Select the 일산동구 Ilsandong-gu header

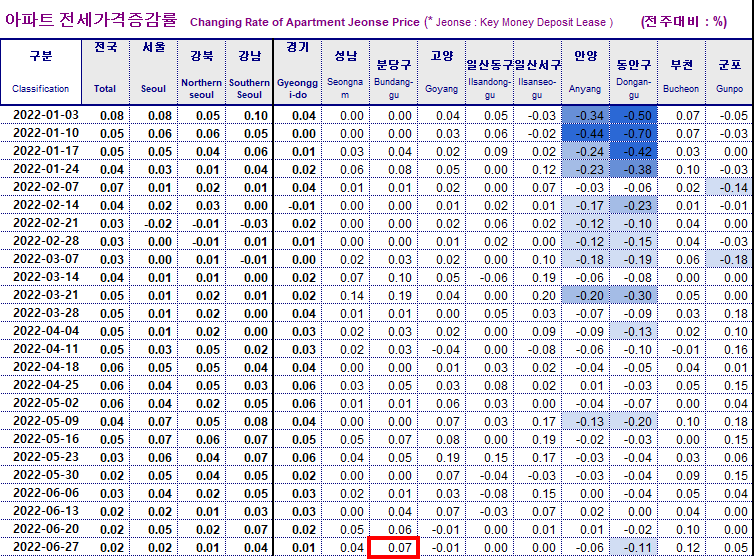point(490,72)
